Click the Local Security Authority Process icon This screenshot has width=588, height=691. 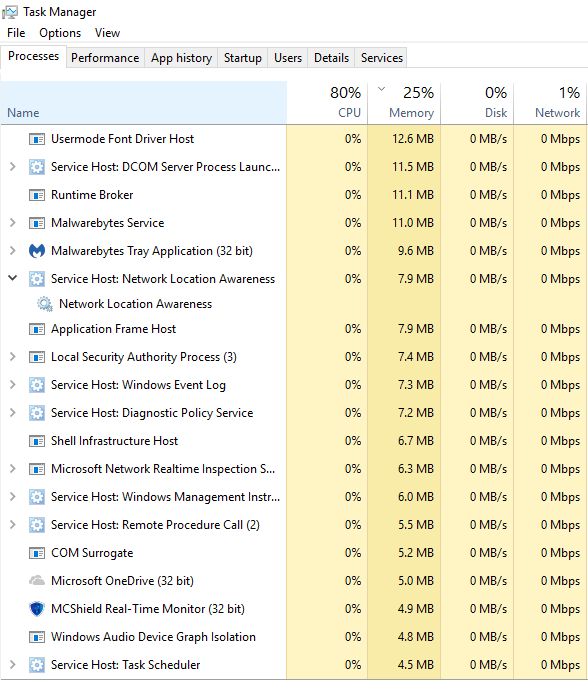37,357
